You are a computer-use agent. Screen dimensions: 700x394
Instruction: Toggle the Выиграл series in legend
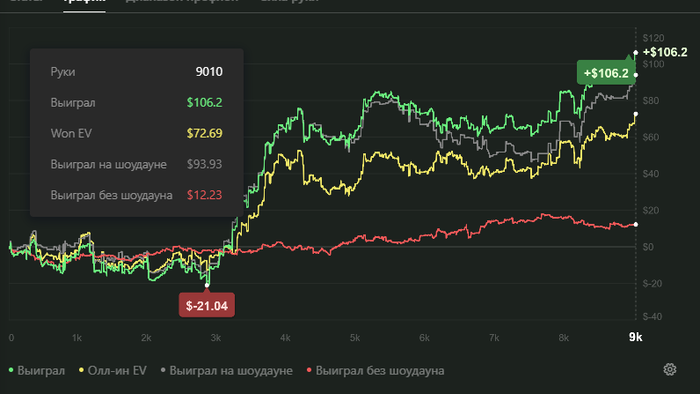[41, 371]
